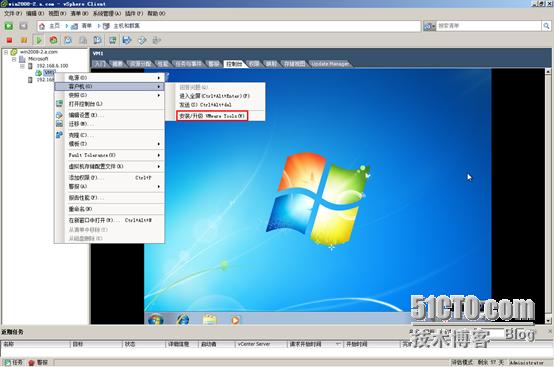The width and height of the screenshot is (554, 367).
Task: Expand the Fault Tolerance submenu
Action: coord(110,155)
